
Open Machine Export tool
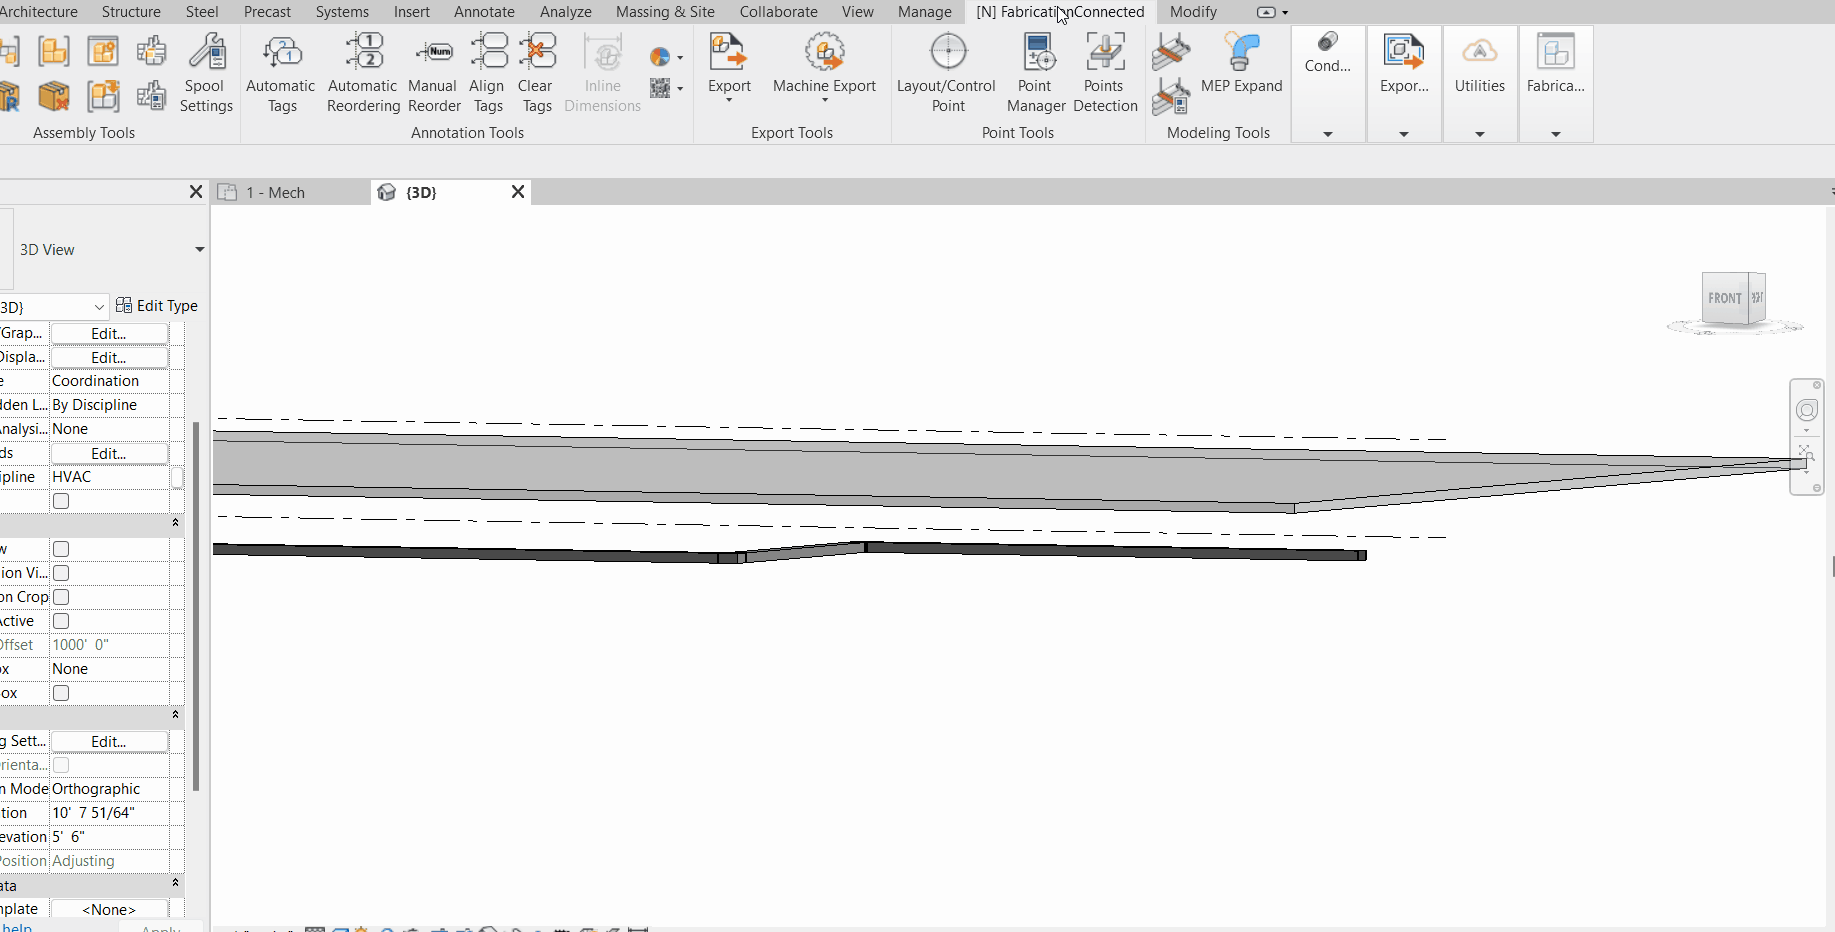(824, 66)
